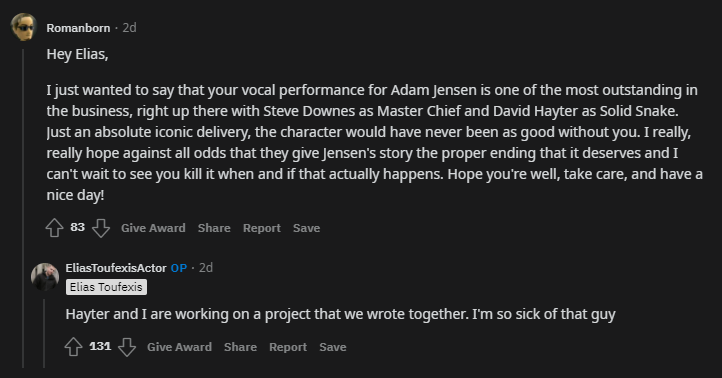Open EliasToufexisActor's avatar picture
Viewport: 722px width, 378px height.
pyautogui.click(x=45, y=277)
